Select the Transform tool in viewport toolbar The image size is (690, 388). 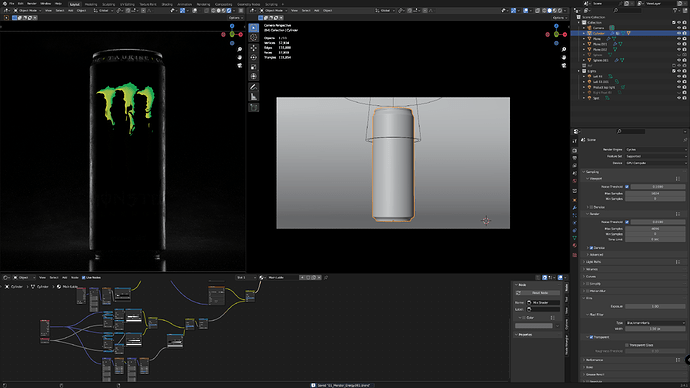click(x=254, y=77)
